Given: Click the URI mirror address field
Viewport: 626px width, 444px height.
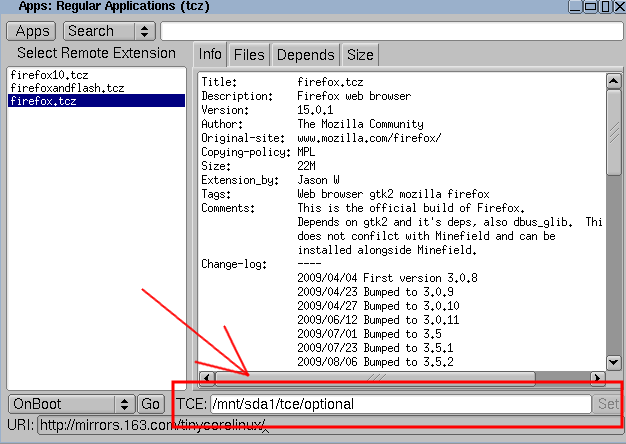Looking at the screenshot, I should (x=331, y=425).
